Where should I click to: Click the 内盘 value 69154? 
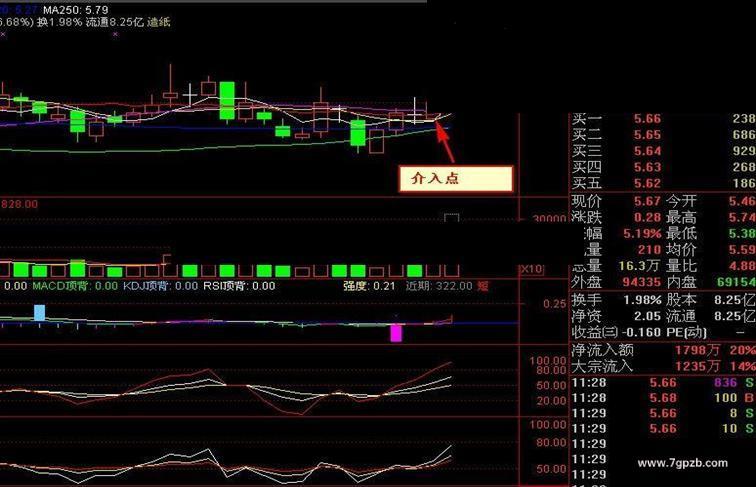tap(736, 282)
